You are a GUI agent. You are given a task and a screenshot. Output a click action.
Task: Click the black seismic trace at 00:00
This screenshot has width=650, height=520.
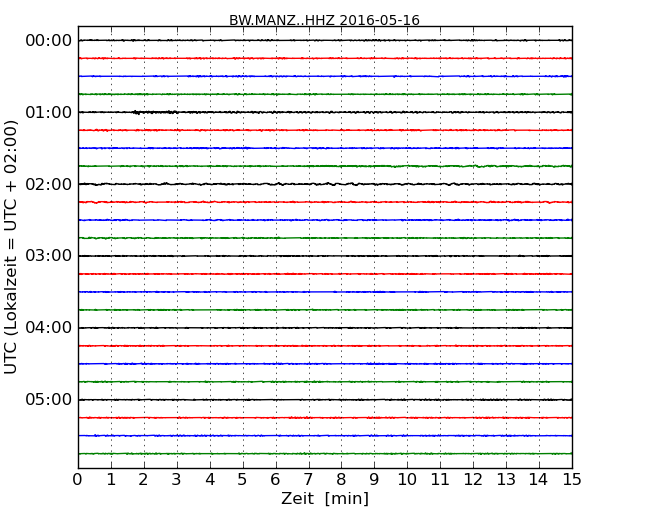[325, 40]
